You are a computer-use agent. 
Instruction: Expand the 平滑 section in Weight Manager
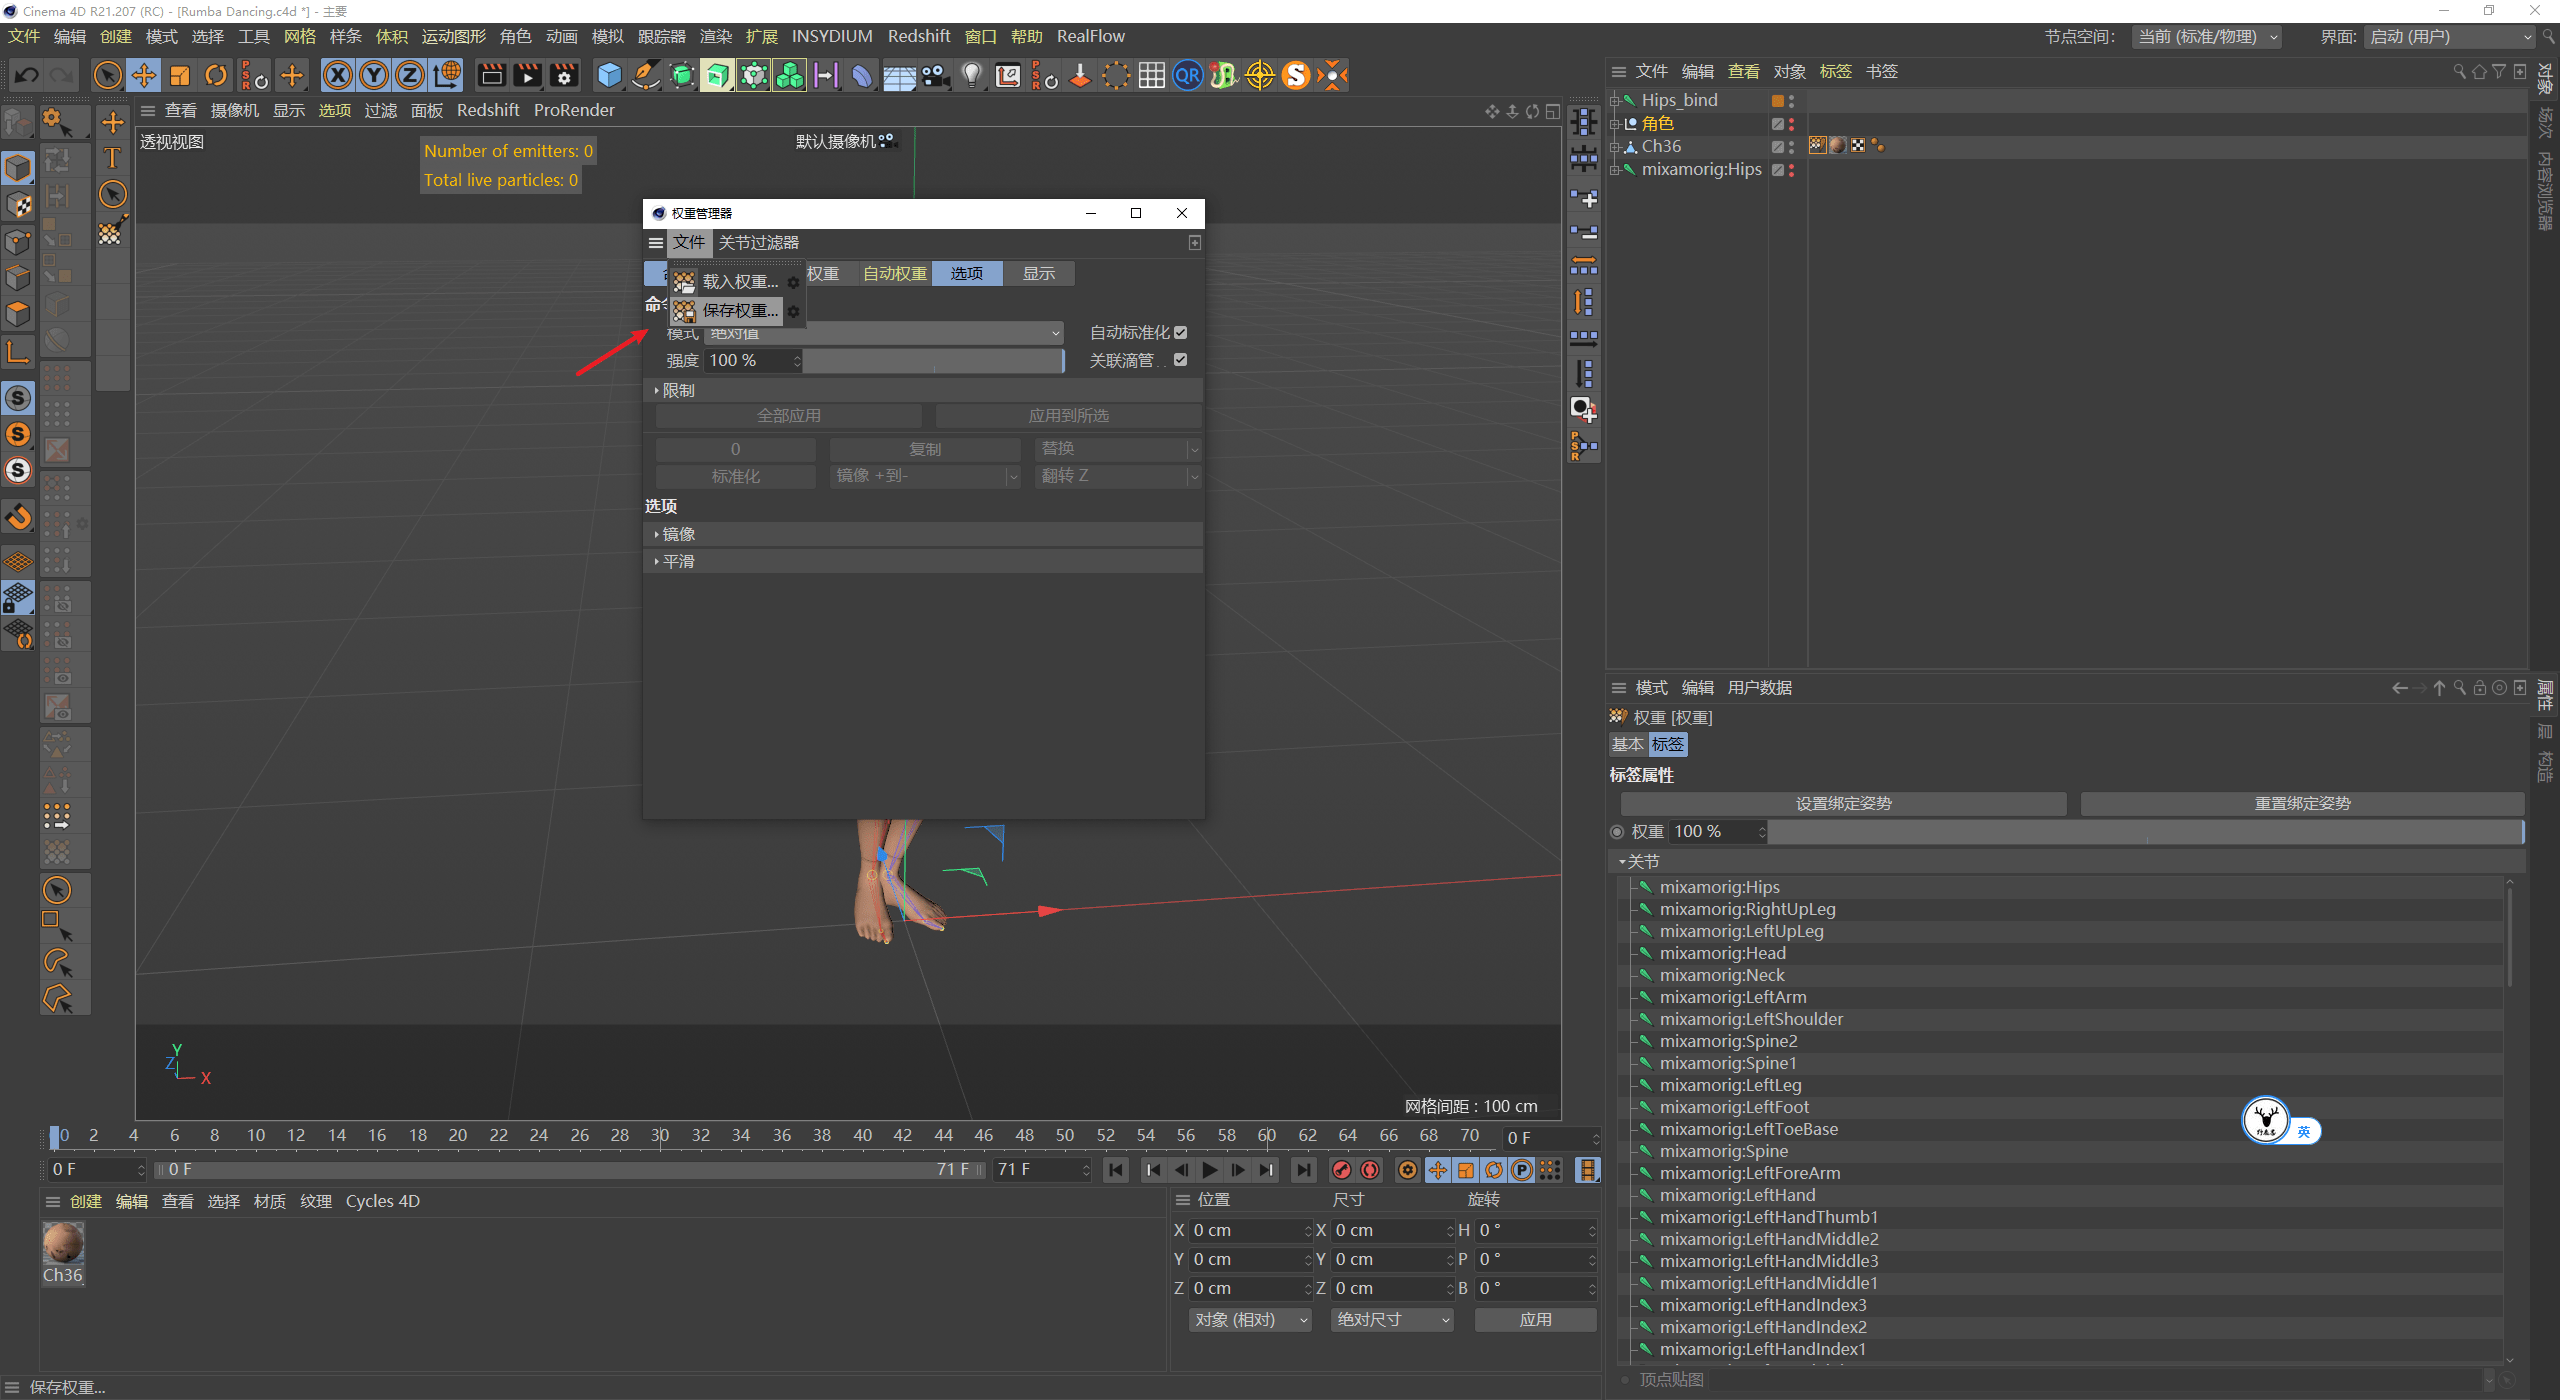click(x=679, y=561)
